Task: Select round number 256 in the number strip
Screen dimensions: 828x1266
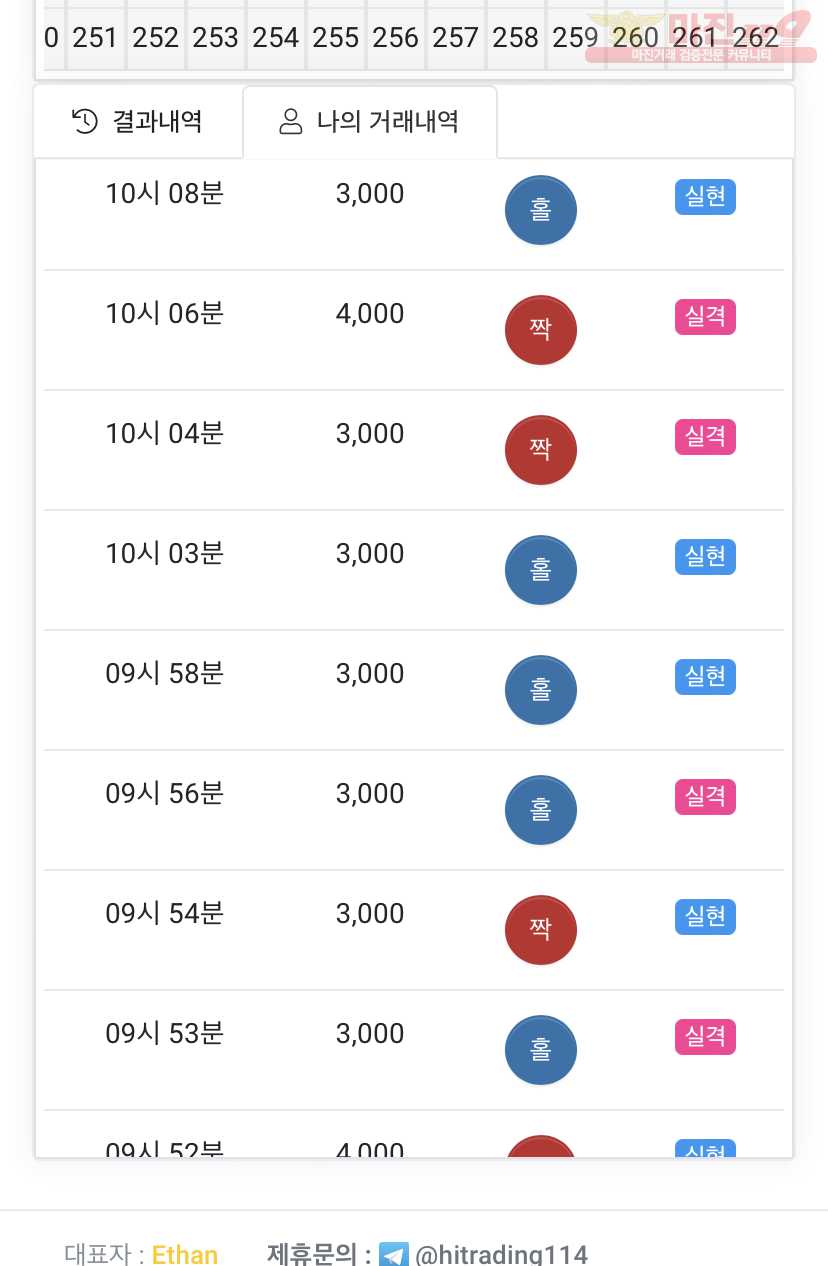Action: coord(396,38)
